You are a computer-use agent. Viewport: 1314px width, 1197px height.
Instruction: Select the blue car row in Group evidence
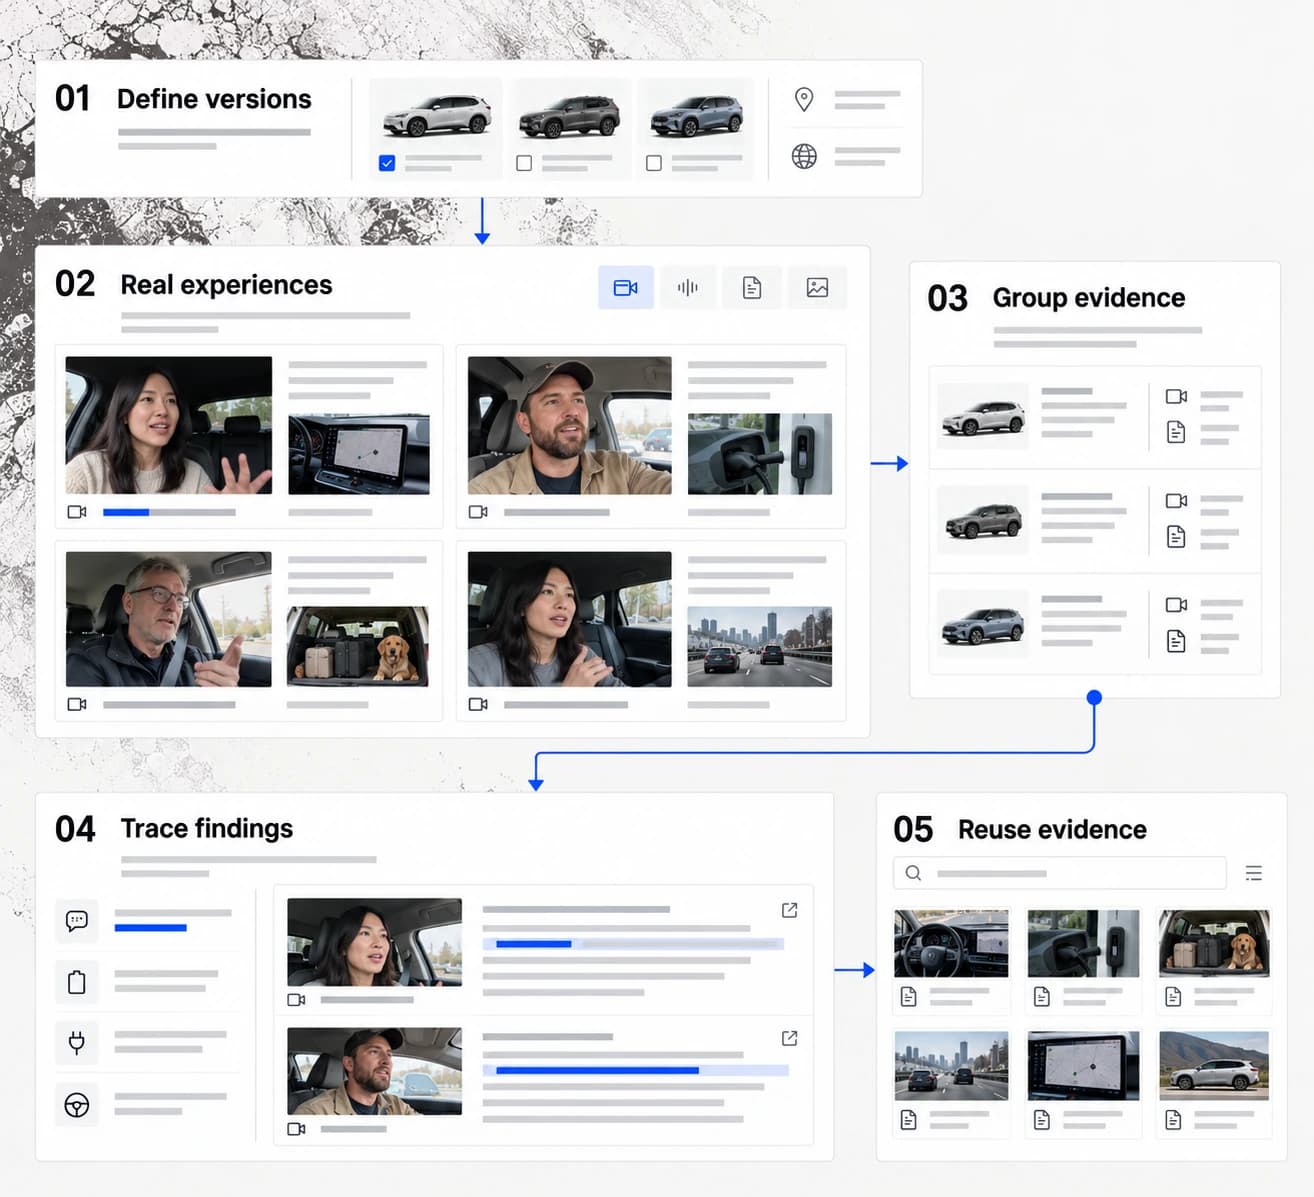pyautogui.click(x=1095, y=625)
